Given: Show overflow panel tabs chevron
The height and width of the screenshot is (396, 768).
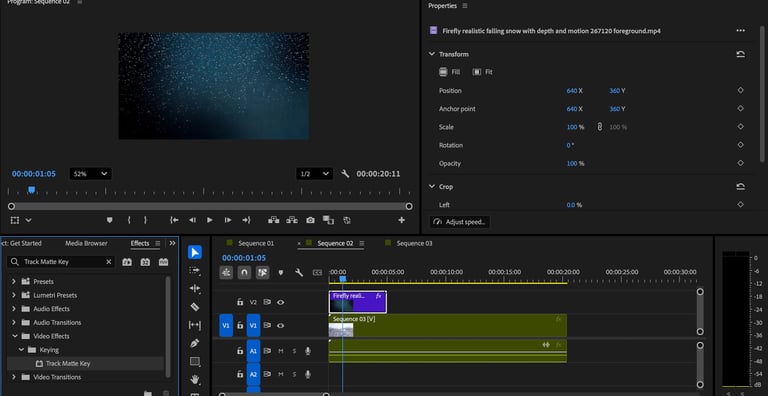Looking at the screenshot, I should (x=172, y=243).
